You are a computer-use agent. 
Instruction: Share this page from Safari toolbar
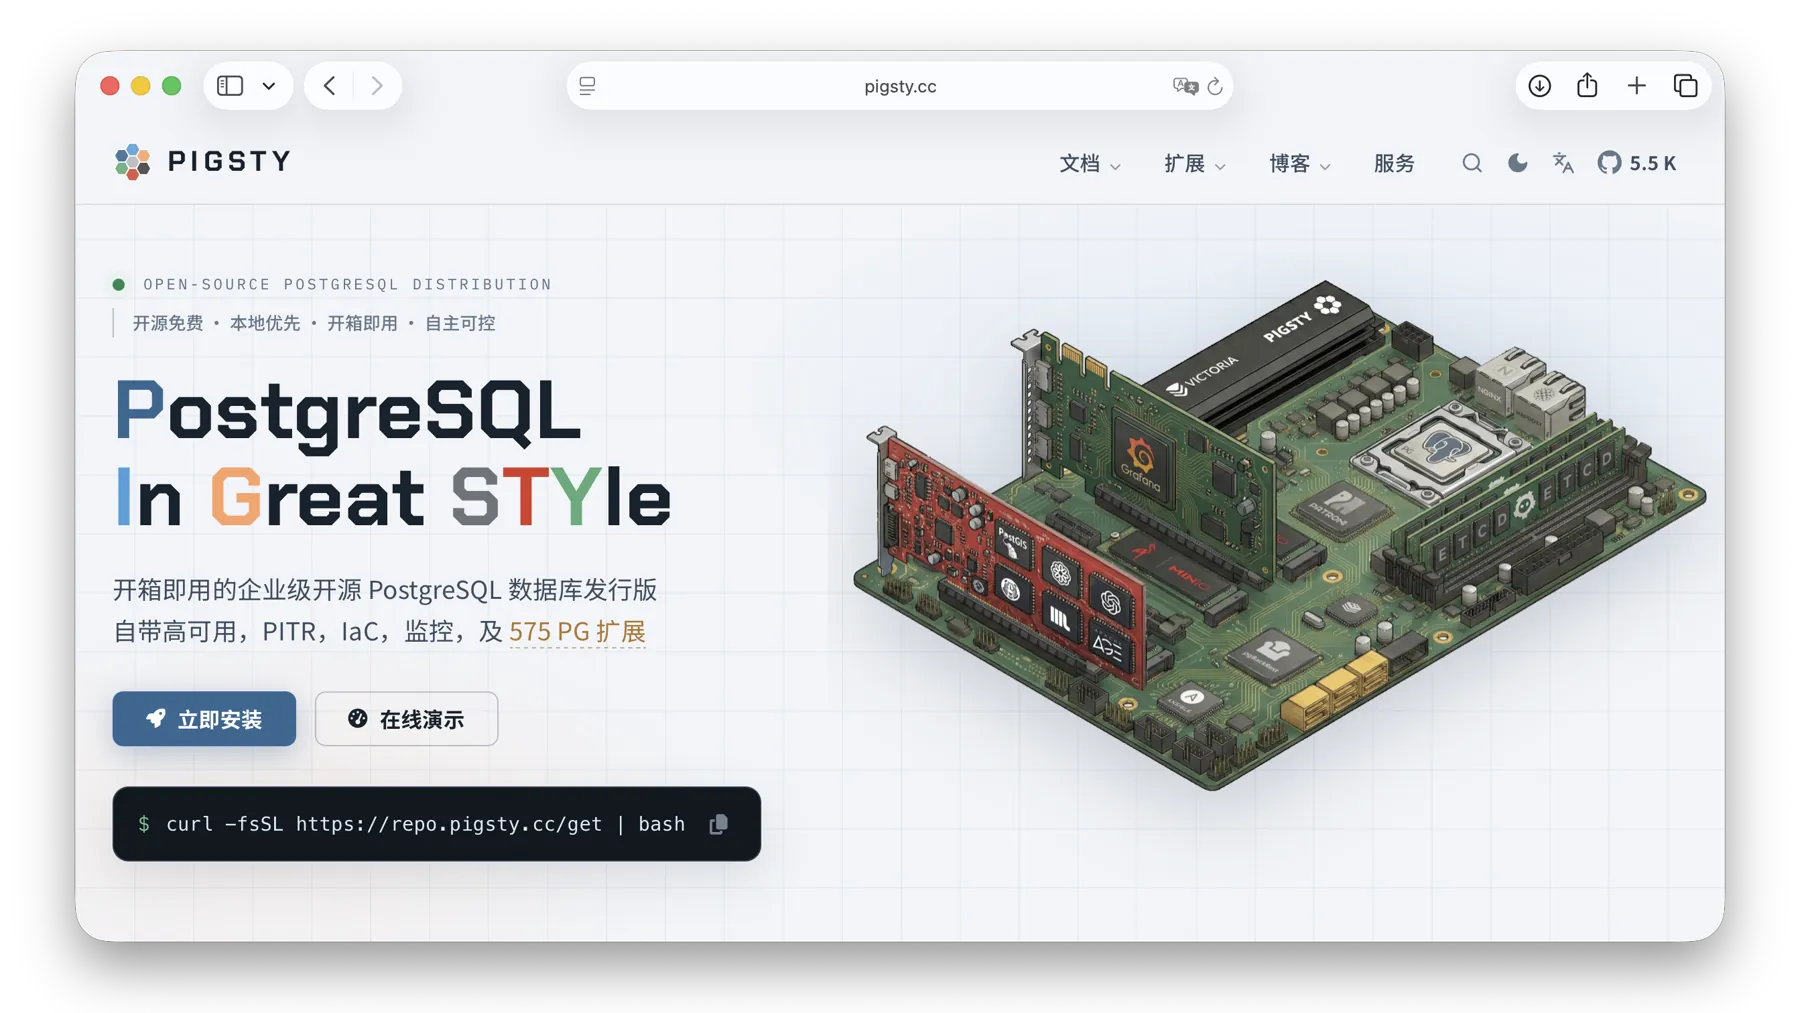1587,85
